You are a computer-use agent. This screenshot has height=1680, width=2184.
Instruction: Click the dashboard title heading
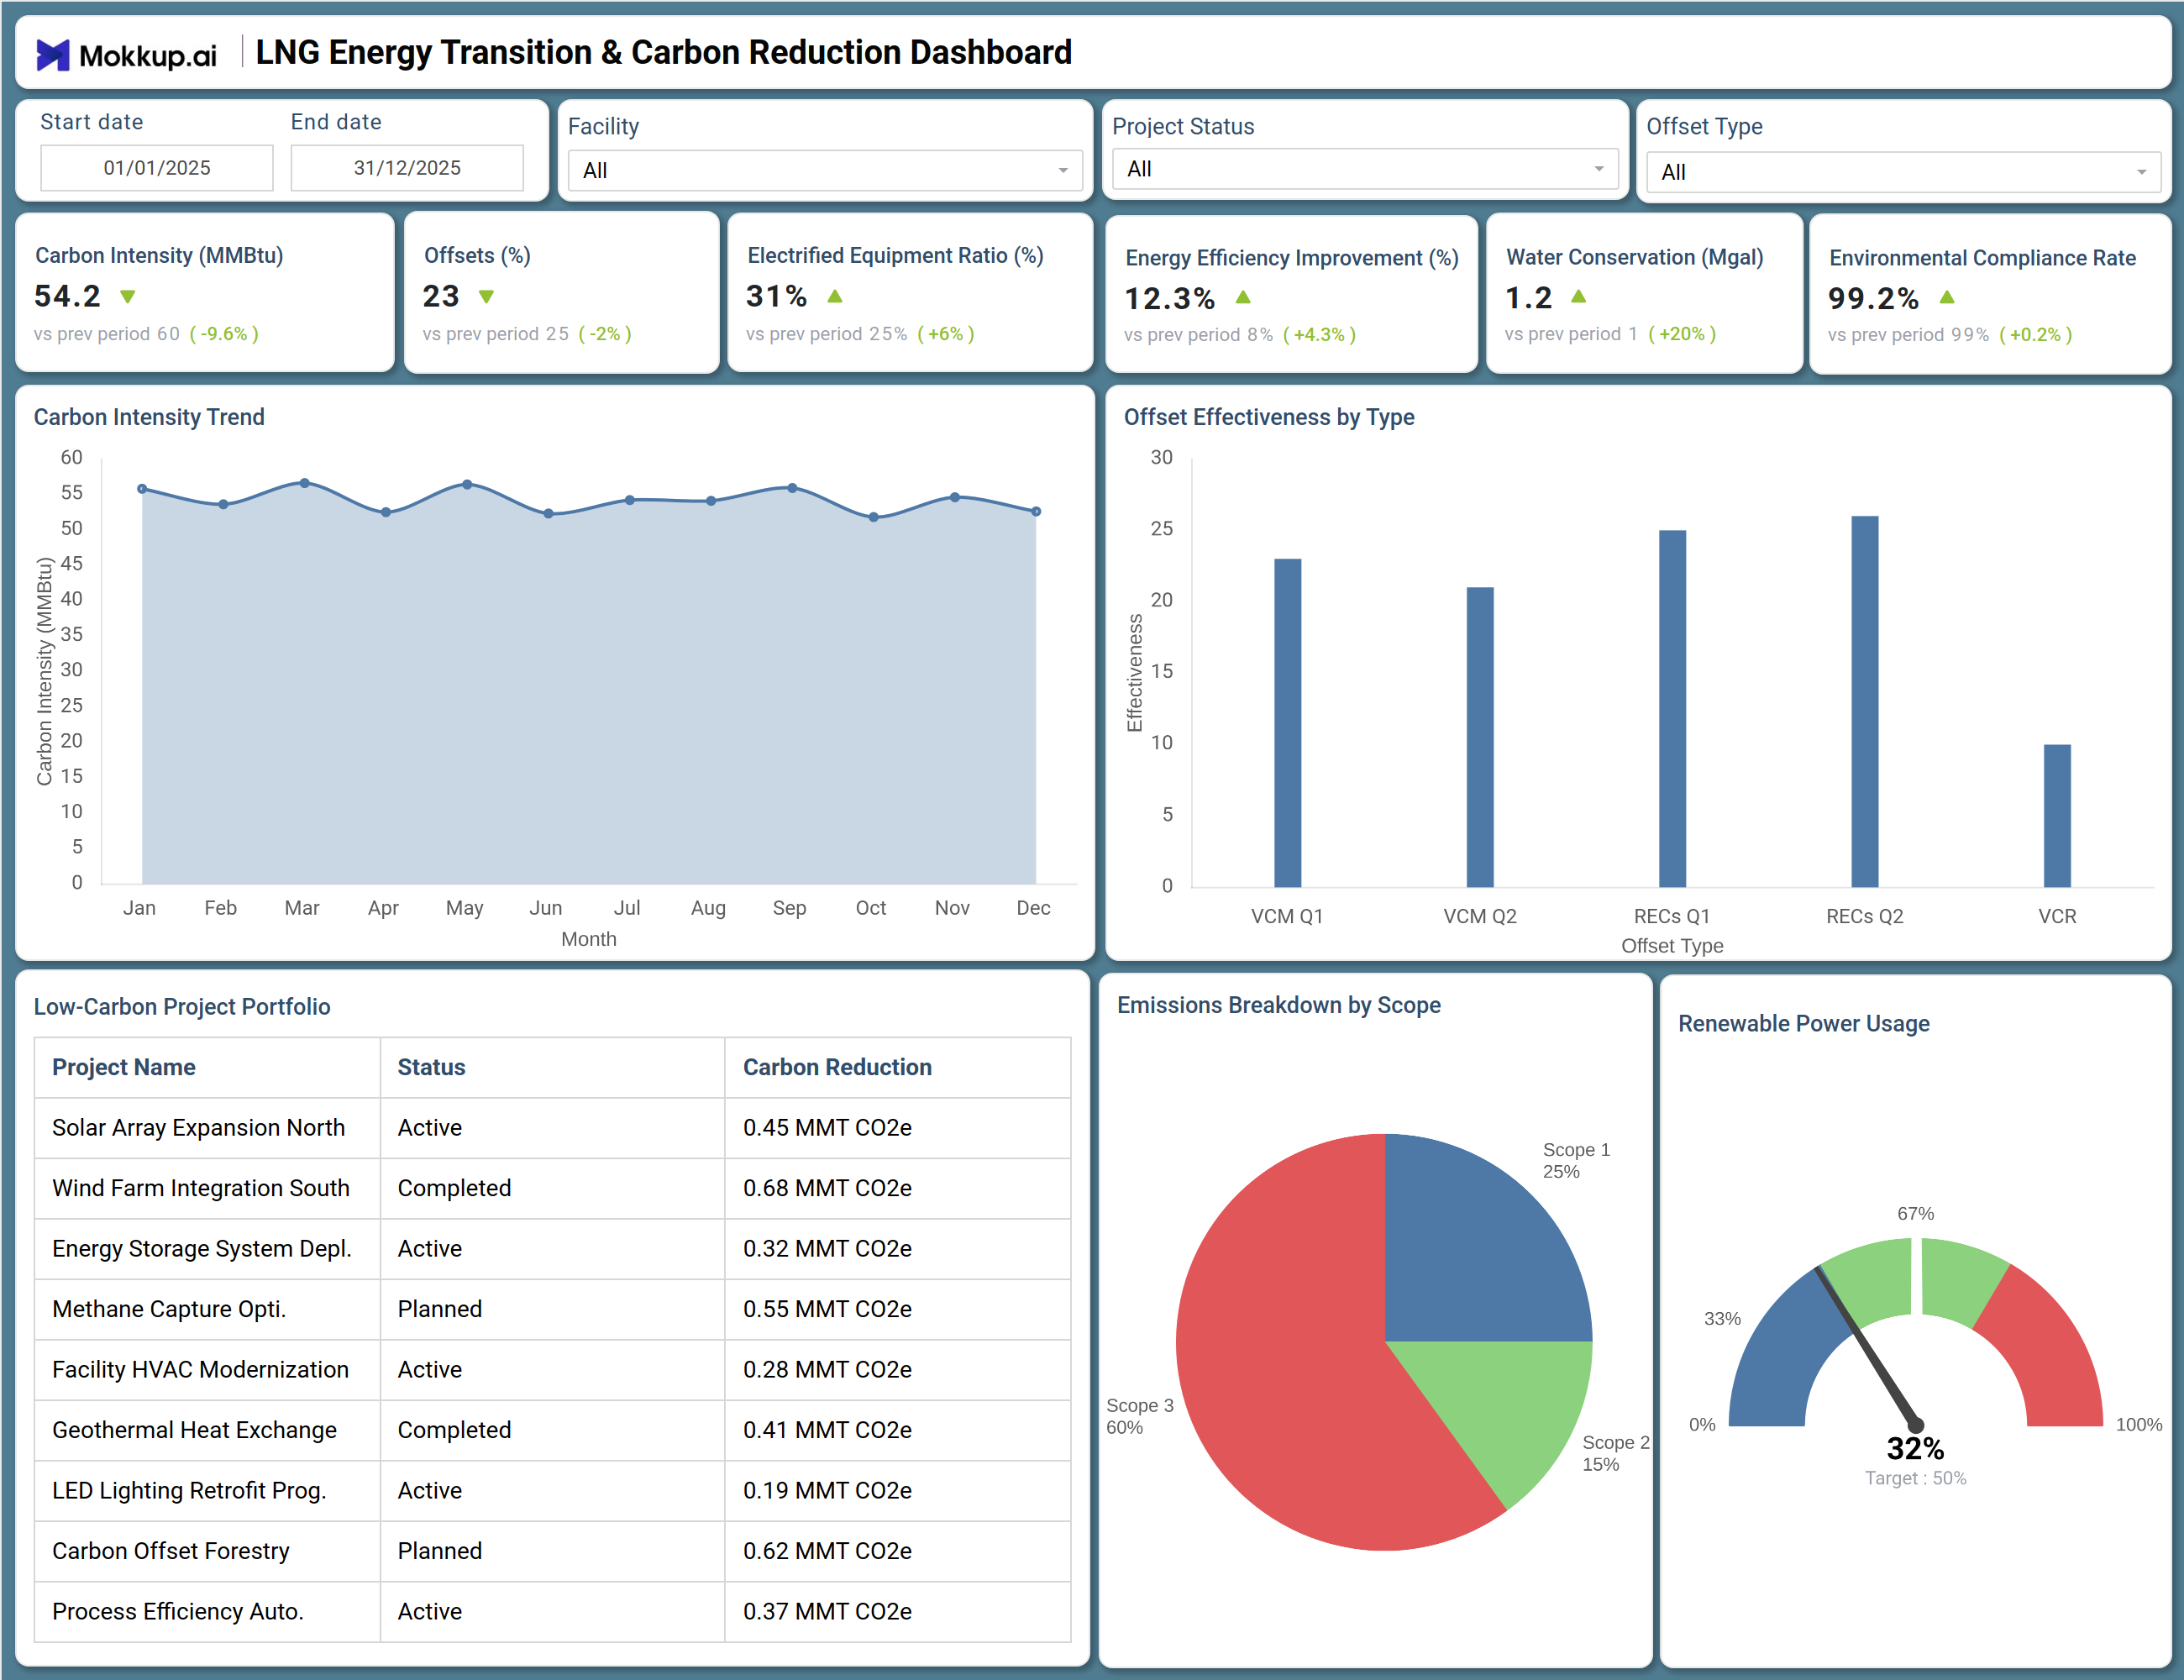click(x=664, y=52)
